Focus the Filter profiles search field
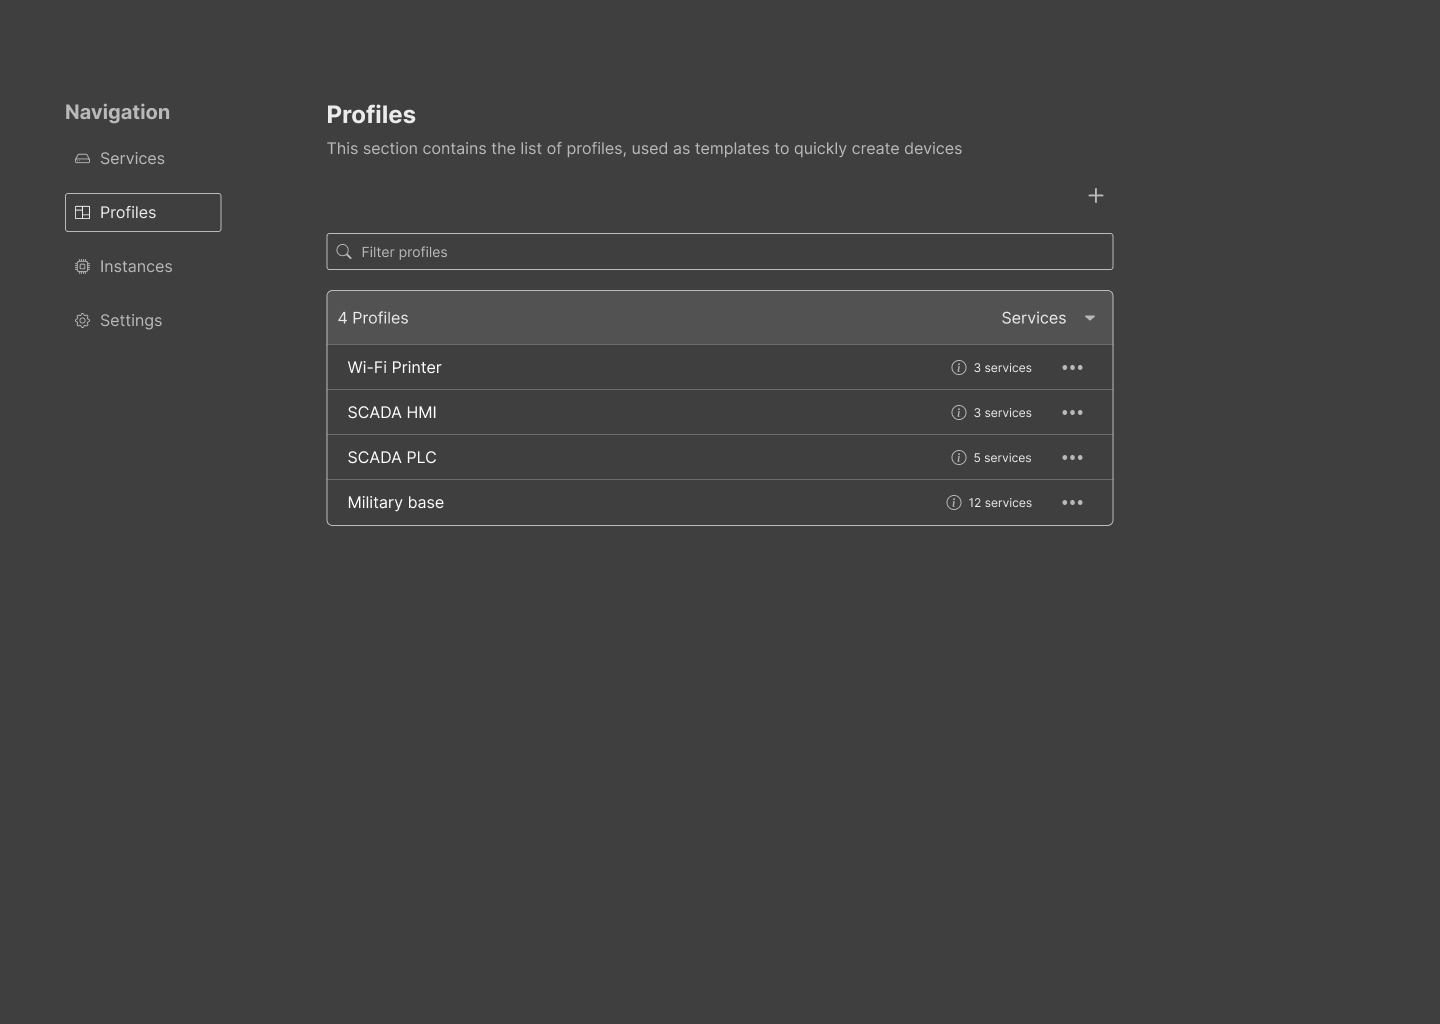The image size is (1440, 1024). [x=730, y=252]
